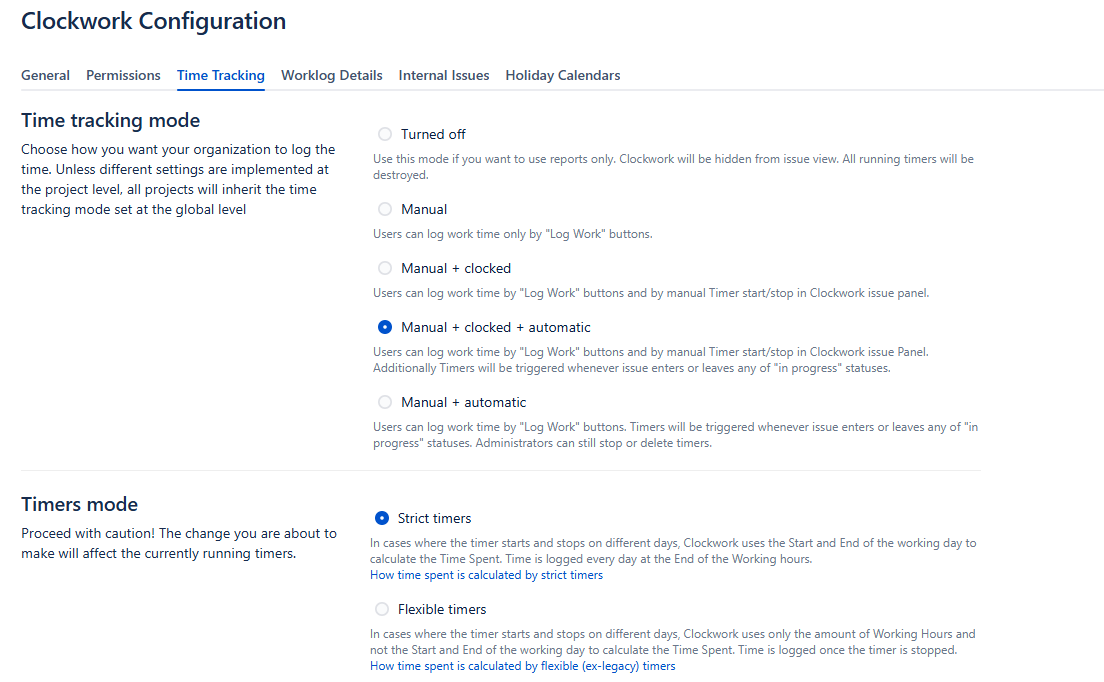Viewport: 1104px width, 682px height.
Task: Select "Manual + clocked" tracking mode
Action: tap(385, 268)
